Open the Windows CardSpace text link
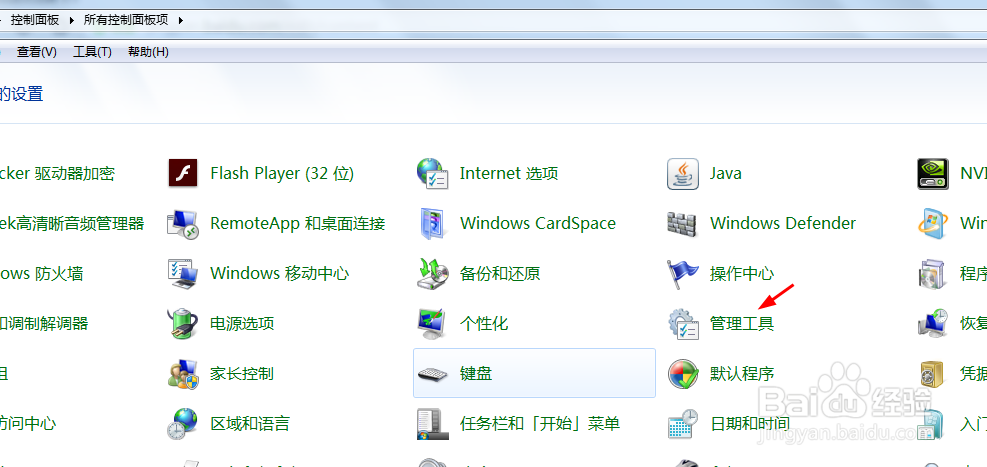Viewport: 987px width, 467px height. (x=538, y=223)
